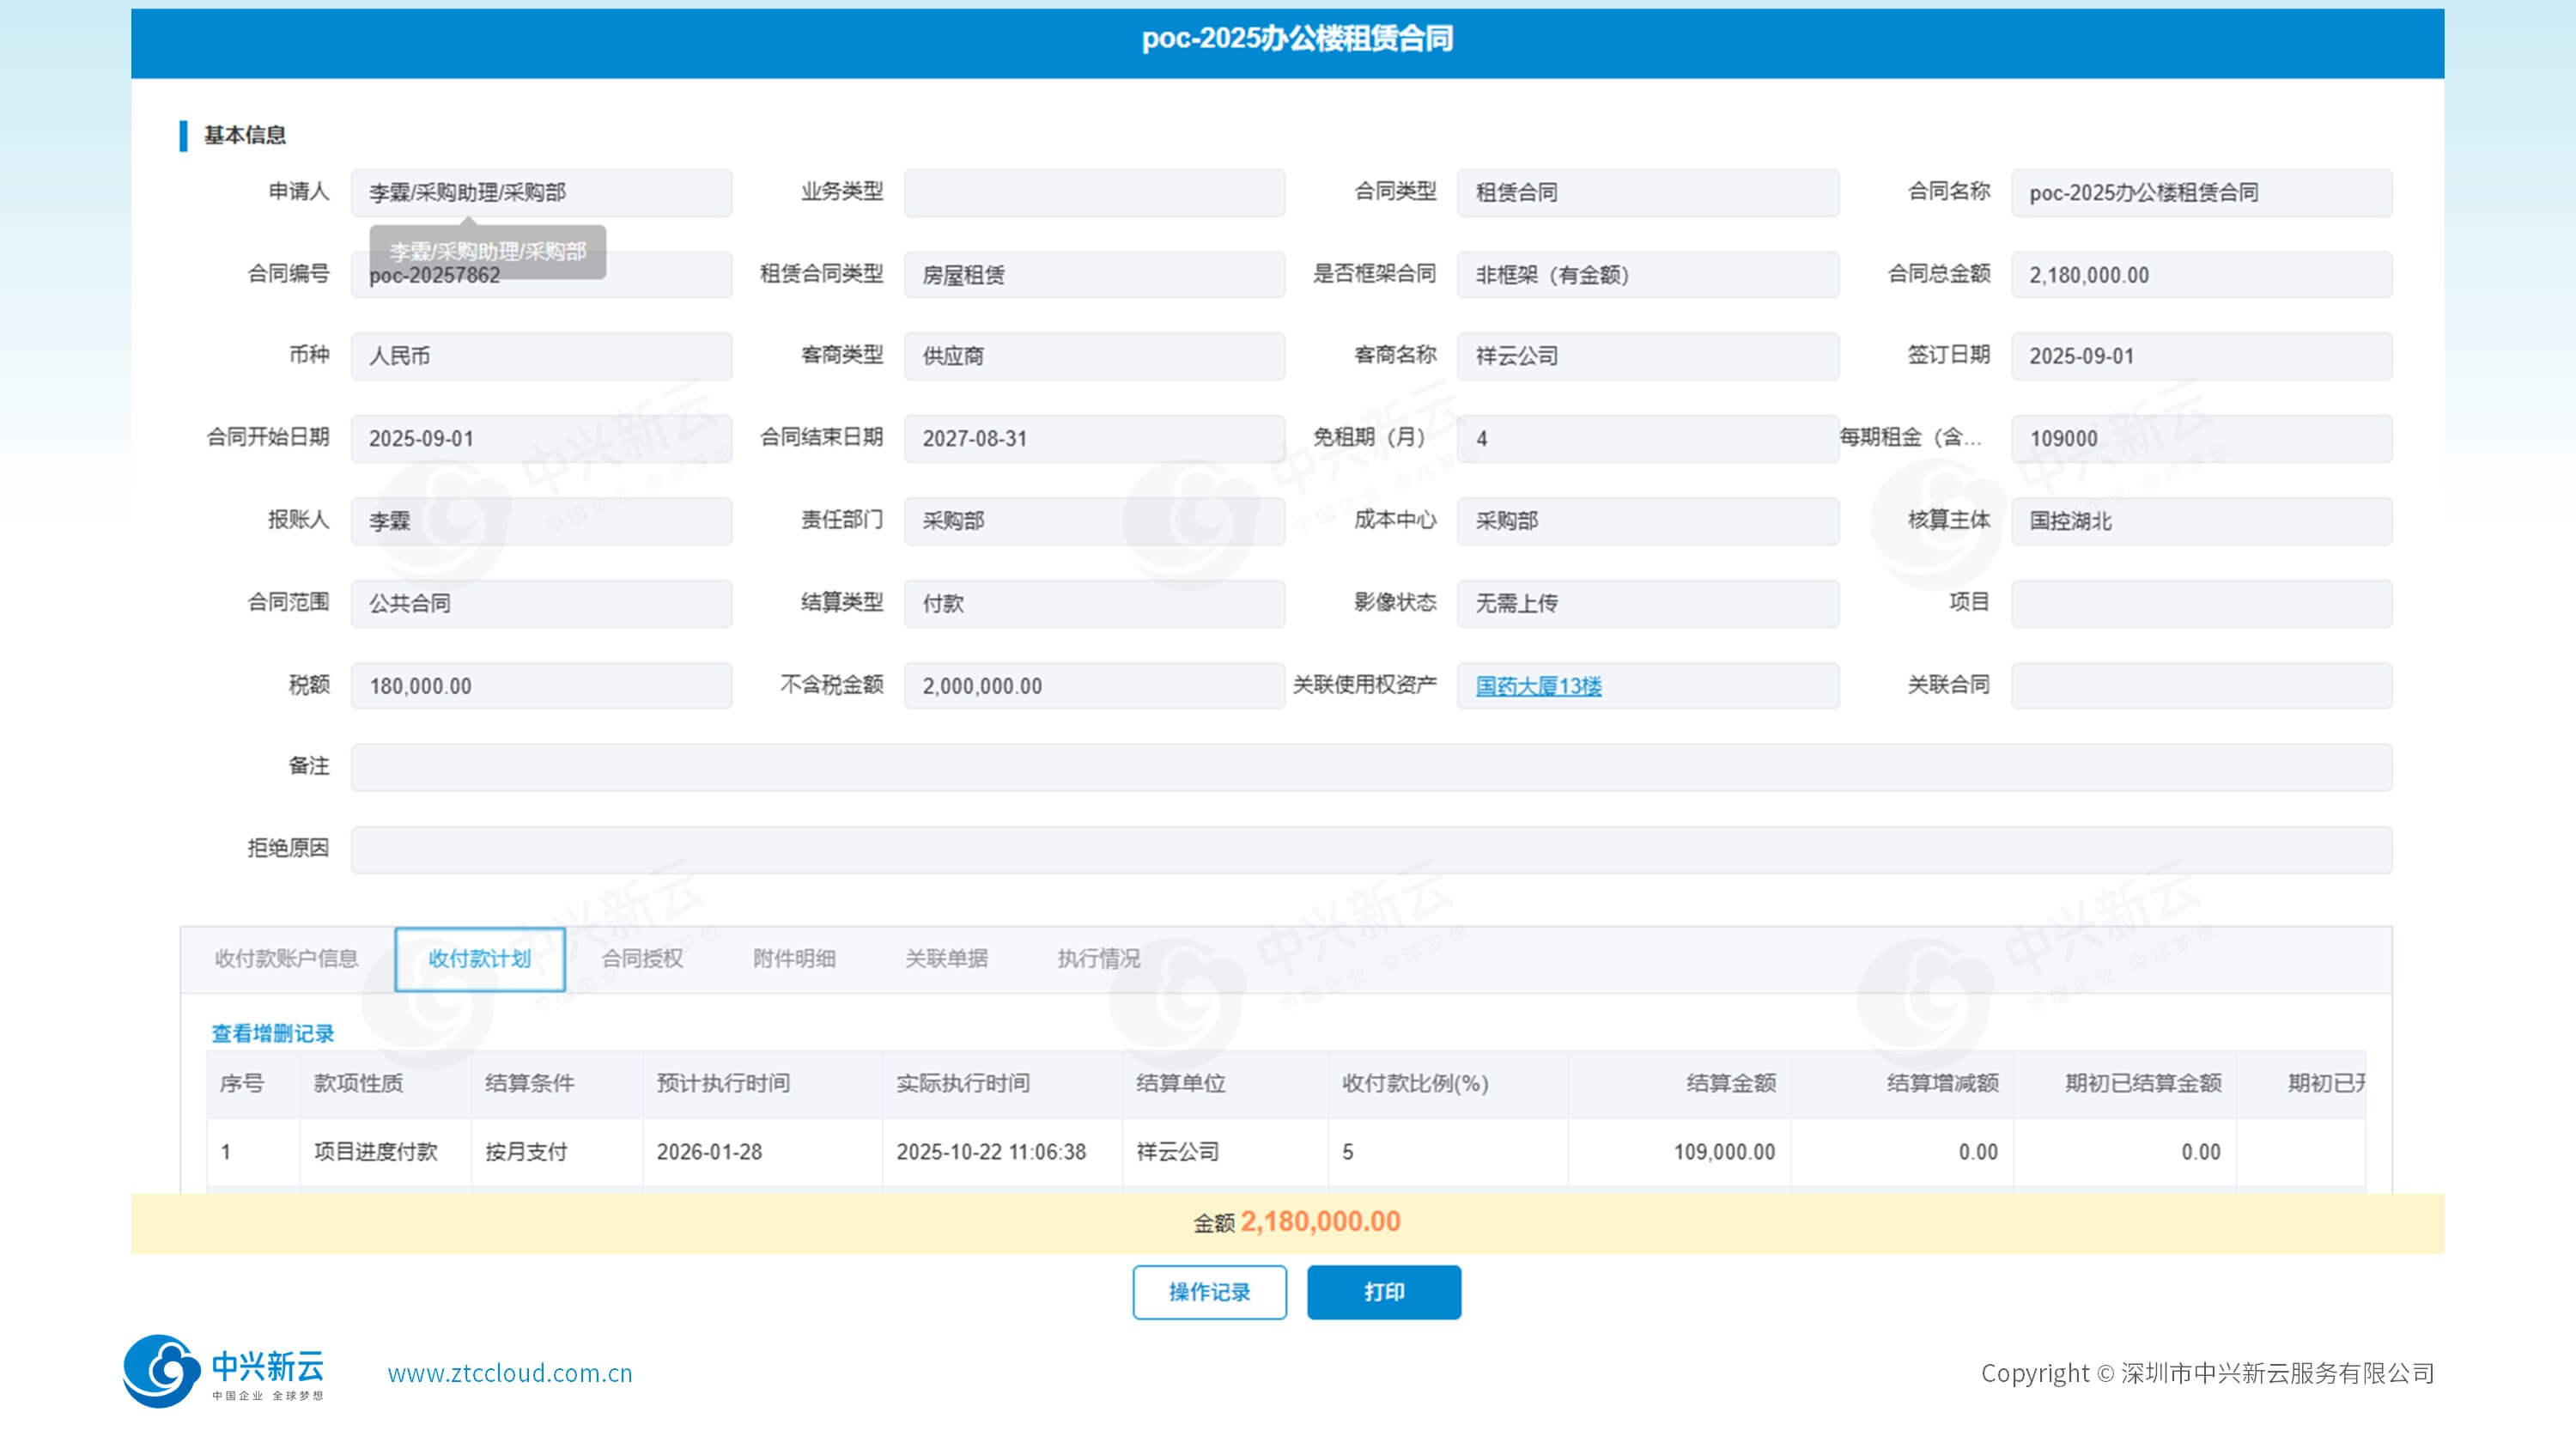This screenshot has height=1449, width=2576.
Task: Go to the 关联单据 tab
Action: (x=946, y=958)
